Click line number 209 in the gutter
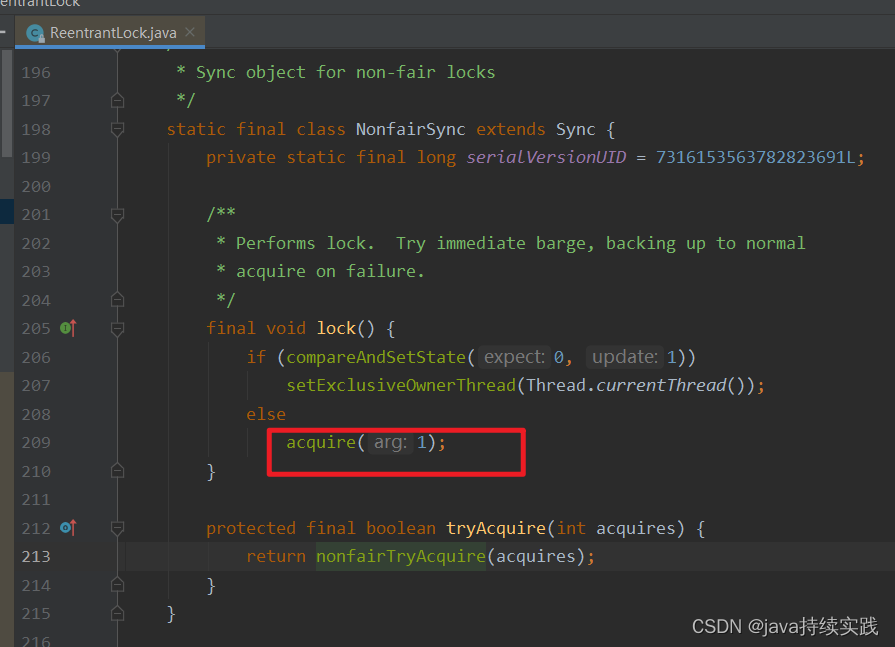 pos(36,443)
